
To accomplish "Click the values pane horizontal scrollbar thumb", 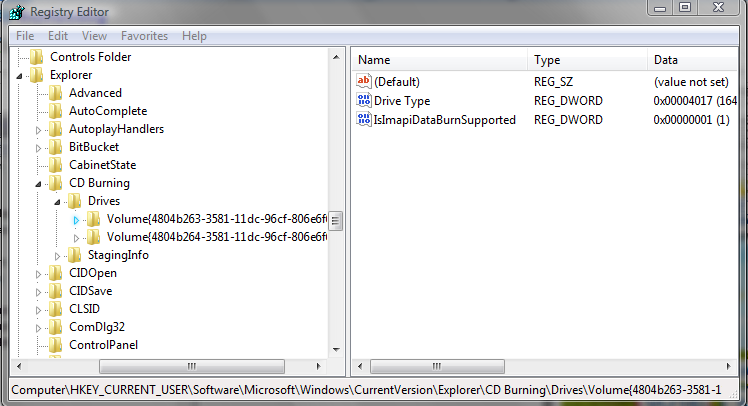I will click(437, 366).
